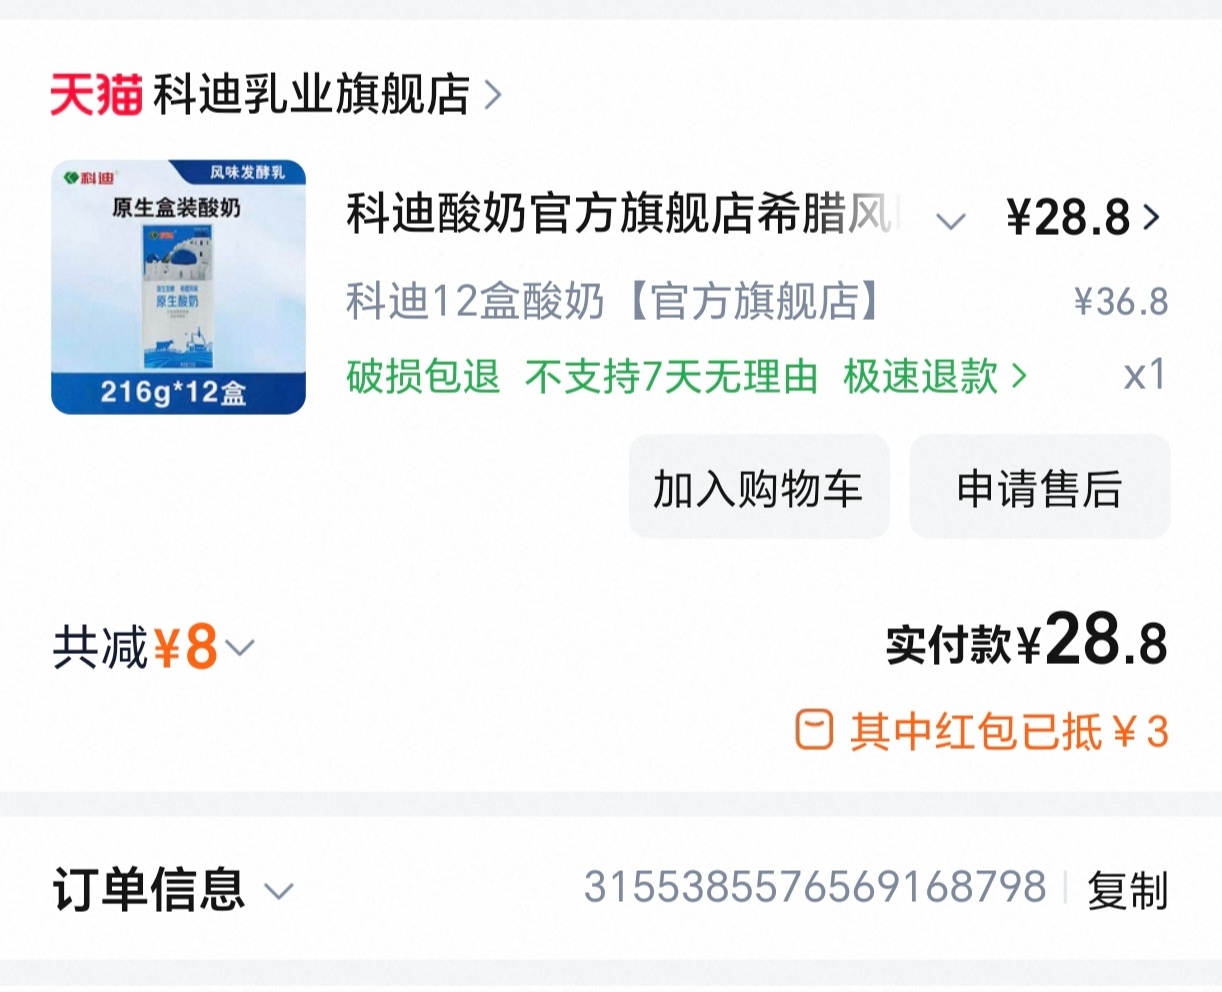
Task: Tap the 破损包退 service tag
Action: pos(423,377)
